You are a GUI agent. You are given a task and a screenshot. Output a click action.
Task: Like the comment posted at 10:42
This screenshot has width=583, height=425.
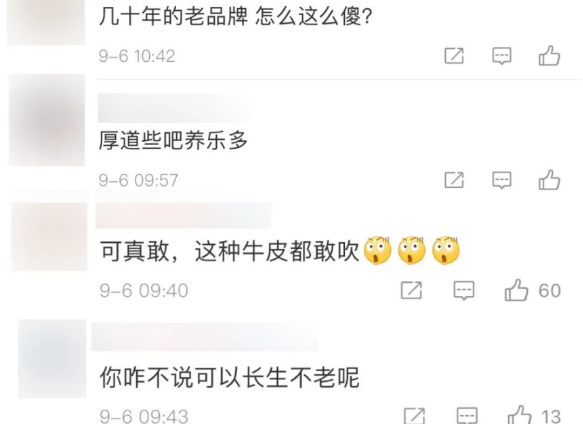pos(549,56)
